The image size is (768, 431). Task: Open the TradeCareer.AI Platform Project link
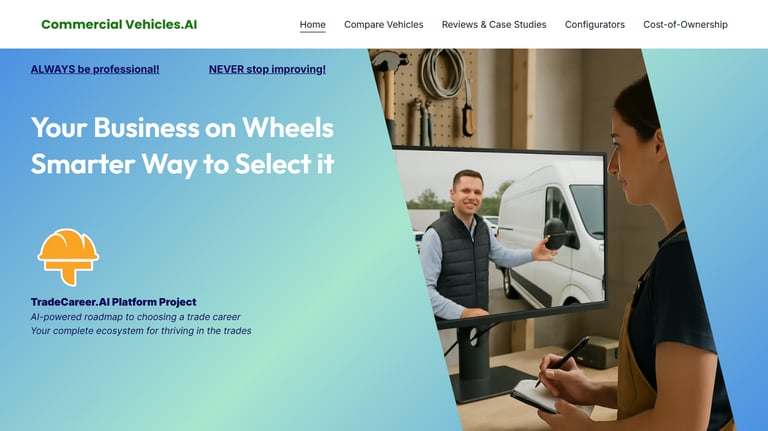tap(114, 302)
